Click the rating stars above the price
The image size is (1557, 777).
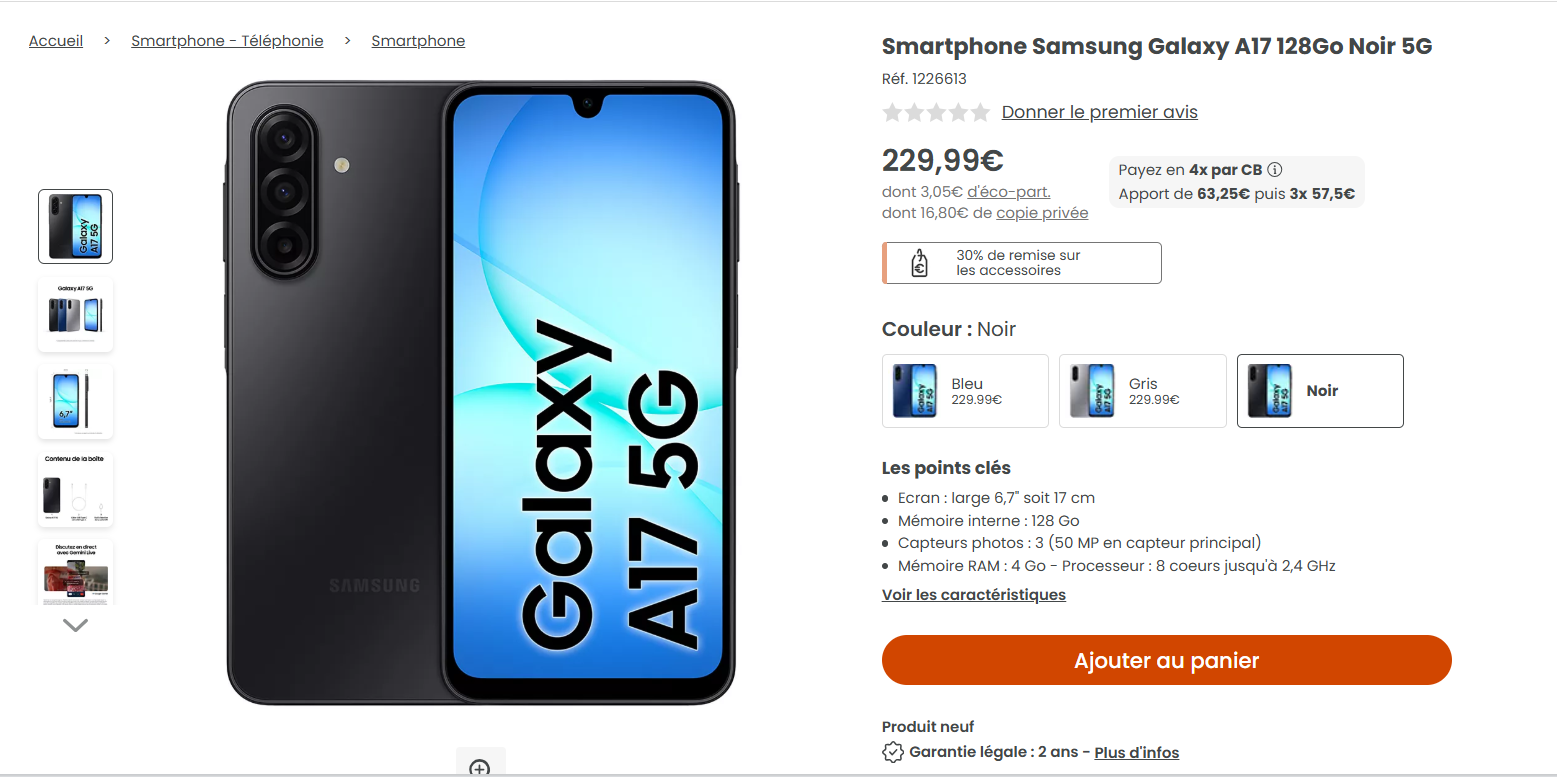tap(936, 112)
